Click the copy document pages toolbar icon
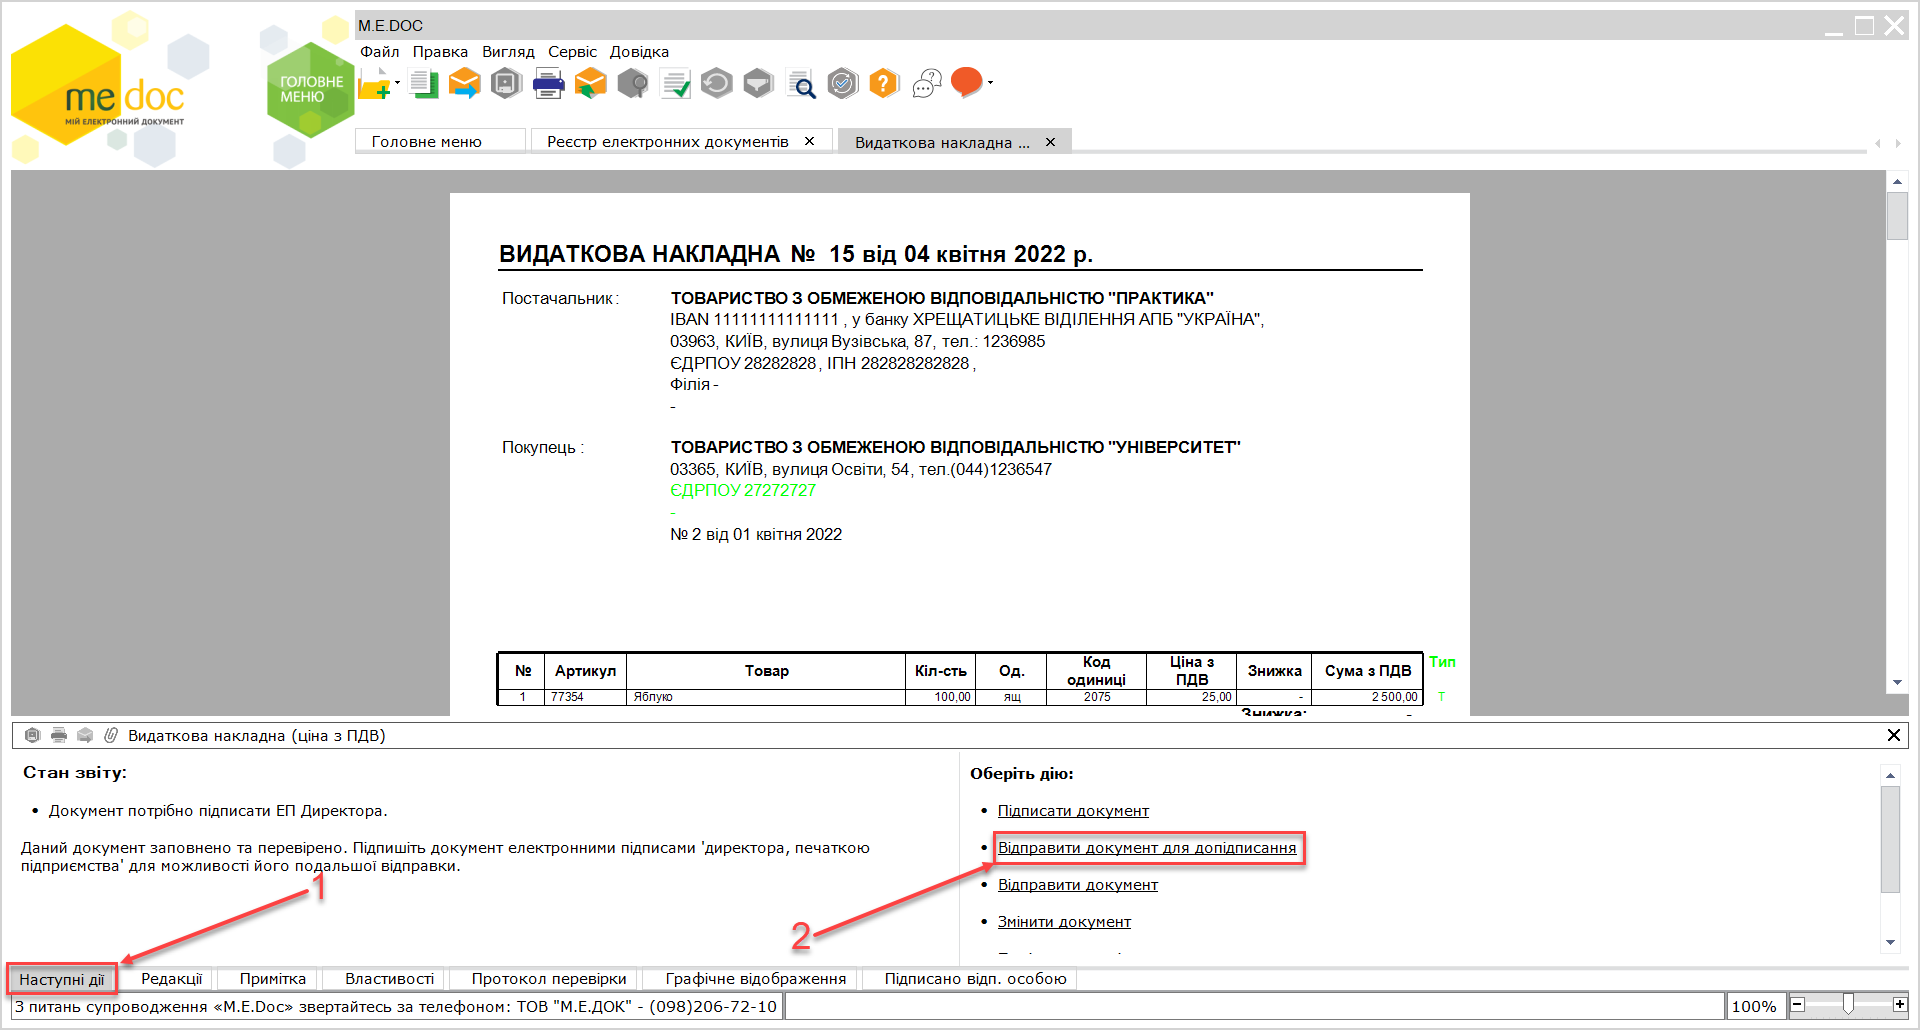The image size is (1920, 1030). (x=424, y=84)
